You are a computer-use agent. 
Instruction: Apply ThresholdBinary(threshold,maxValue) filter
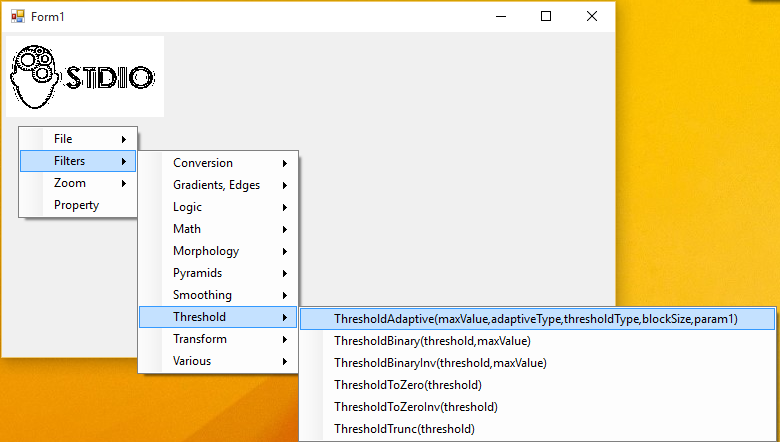coord(538,341)
